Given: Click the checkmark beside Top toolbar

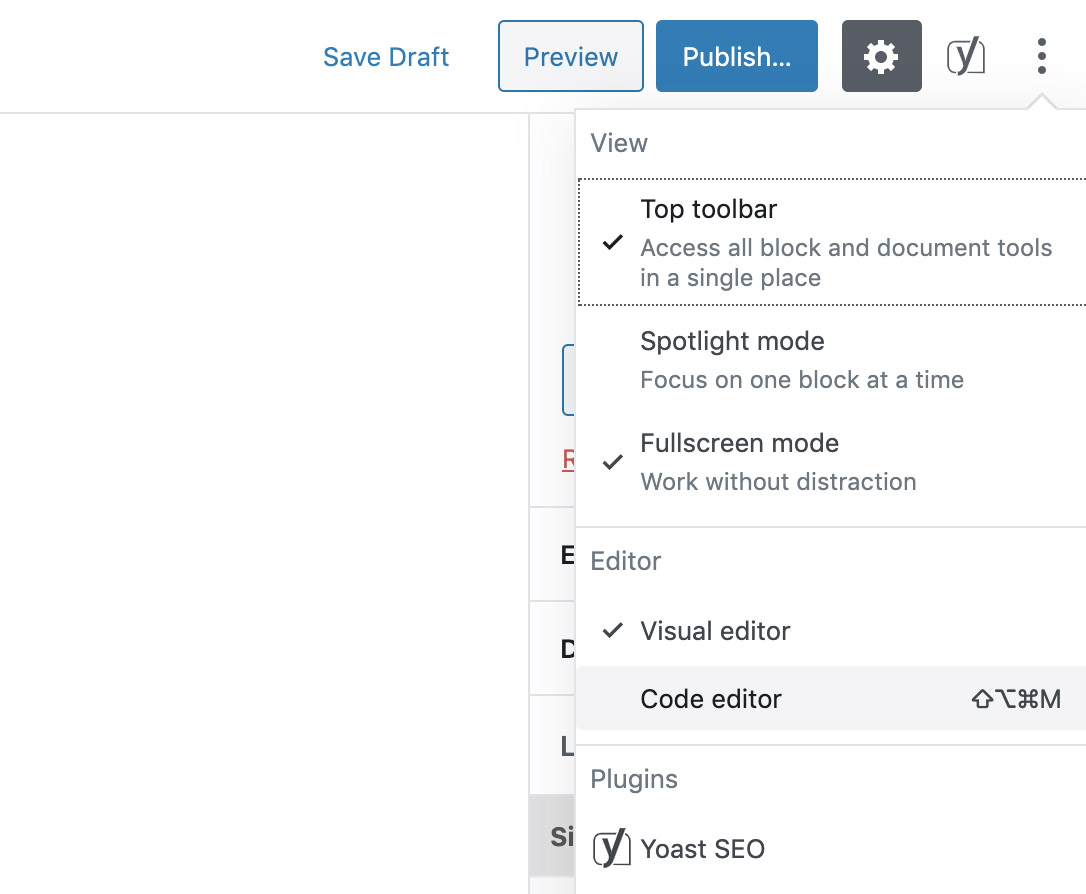Looking at the screenshot, I should 613,243.
